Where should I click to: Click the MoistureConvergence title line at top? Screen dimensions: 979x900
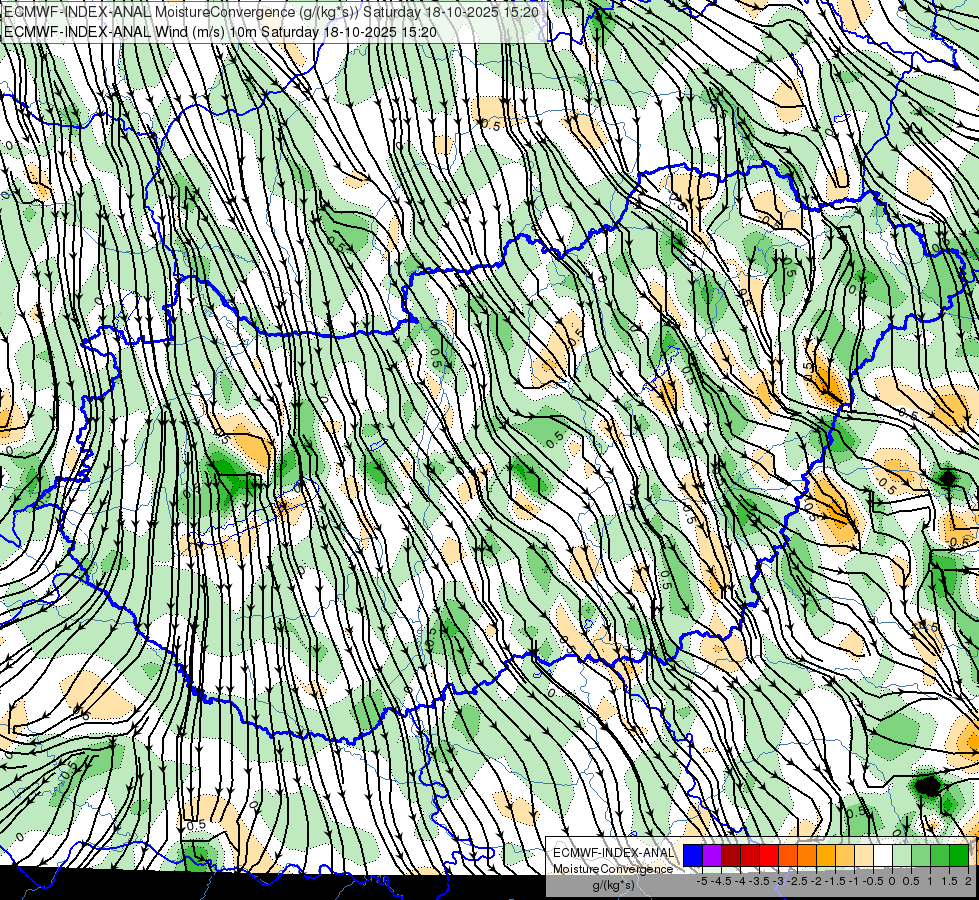coord(272,11)
